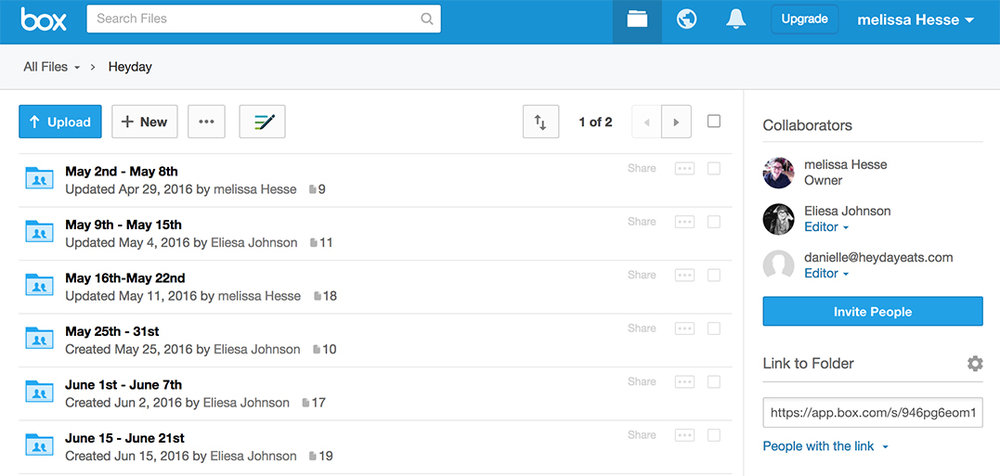
Task: Open the May 25th - 31st folder name
Action: (x=112, y=331)
